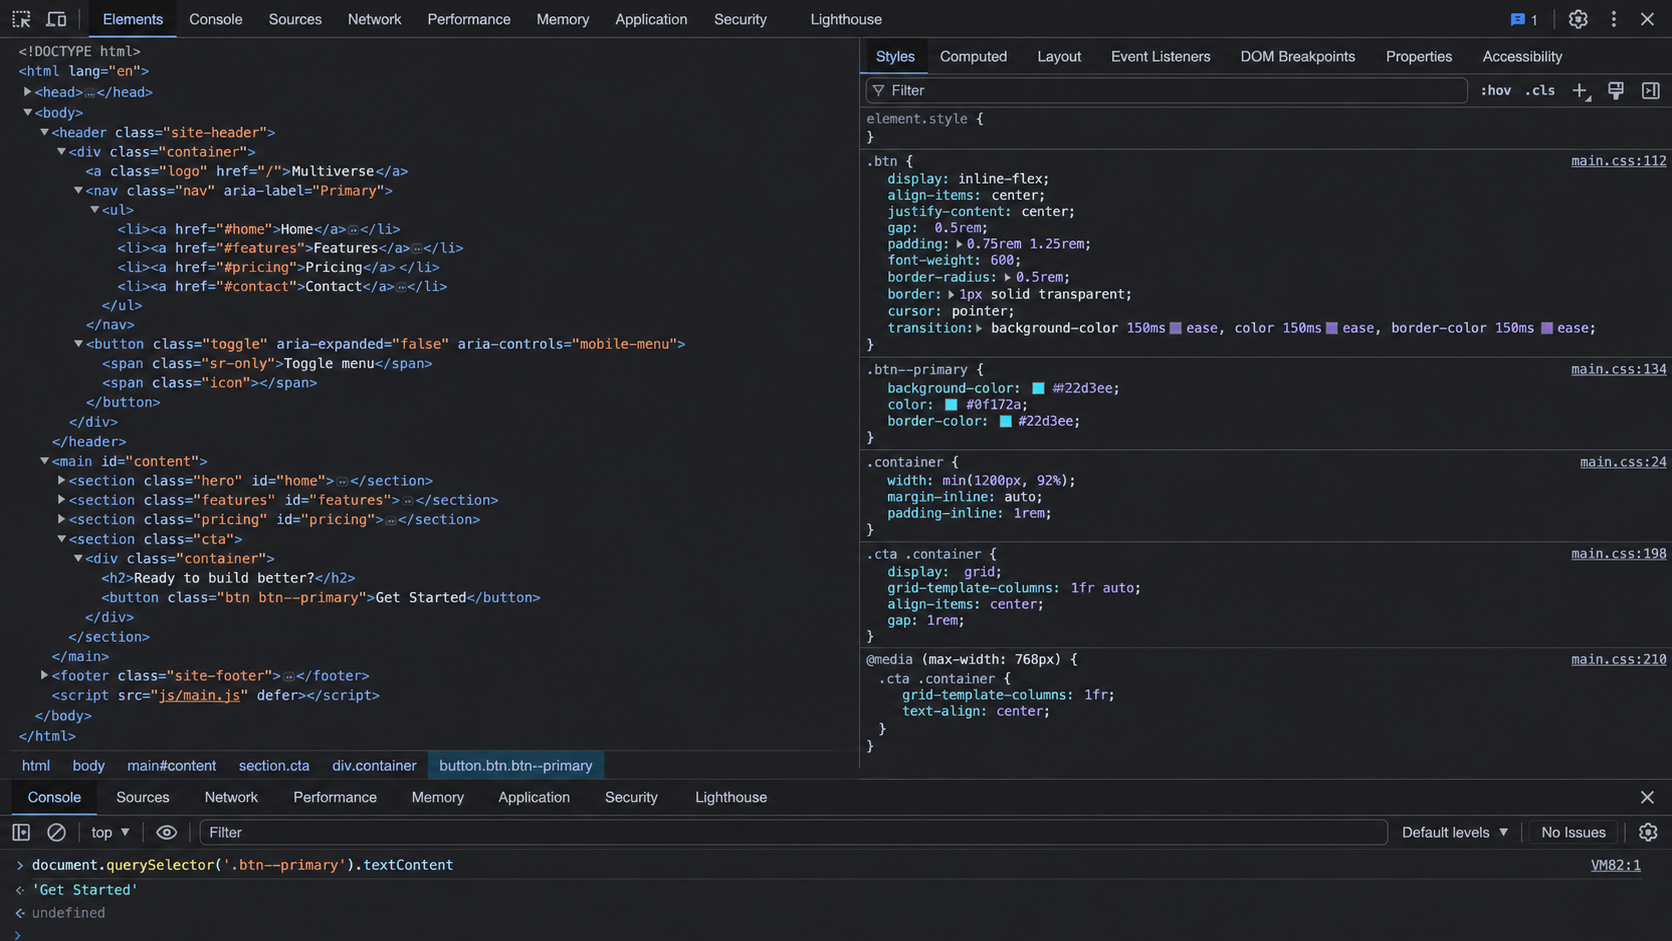1672x941 pixels.
Task: Click the No Issues button
Action: (x=1573, y=832)
